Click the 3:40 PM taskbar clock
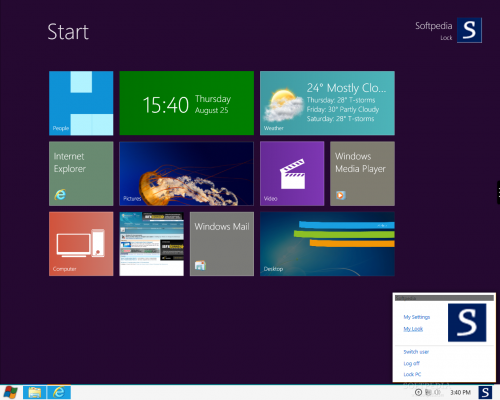The image size is (500, 400). pyautogui.click(x=460, y=393)
